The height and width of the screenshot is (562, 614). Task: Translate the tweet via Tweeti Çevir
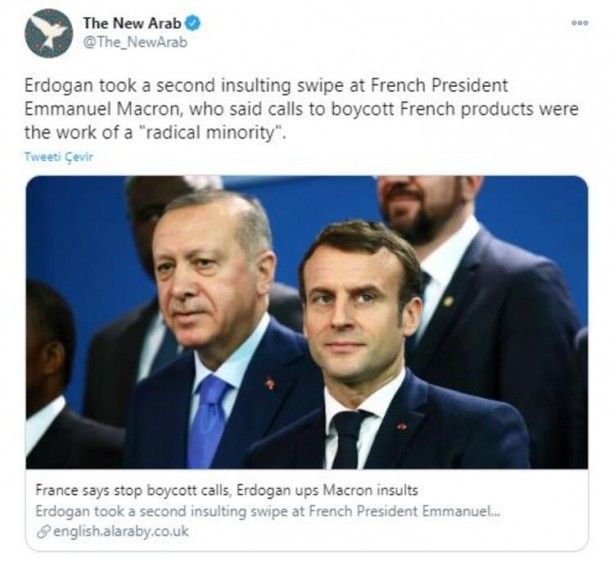point(59,157)
